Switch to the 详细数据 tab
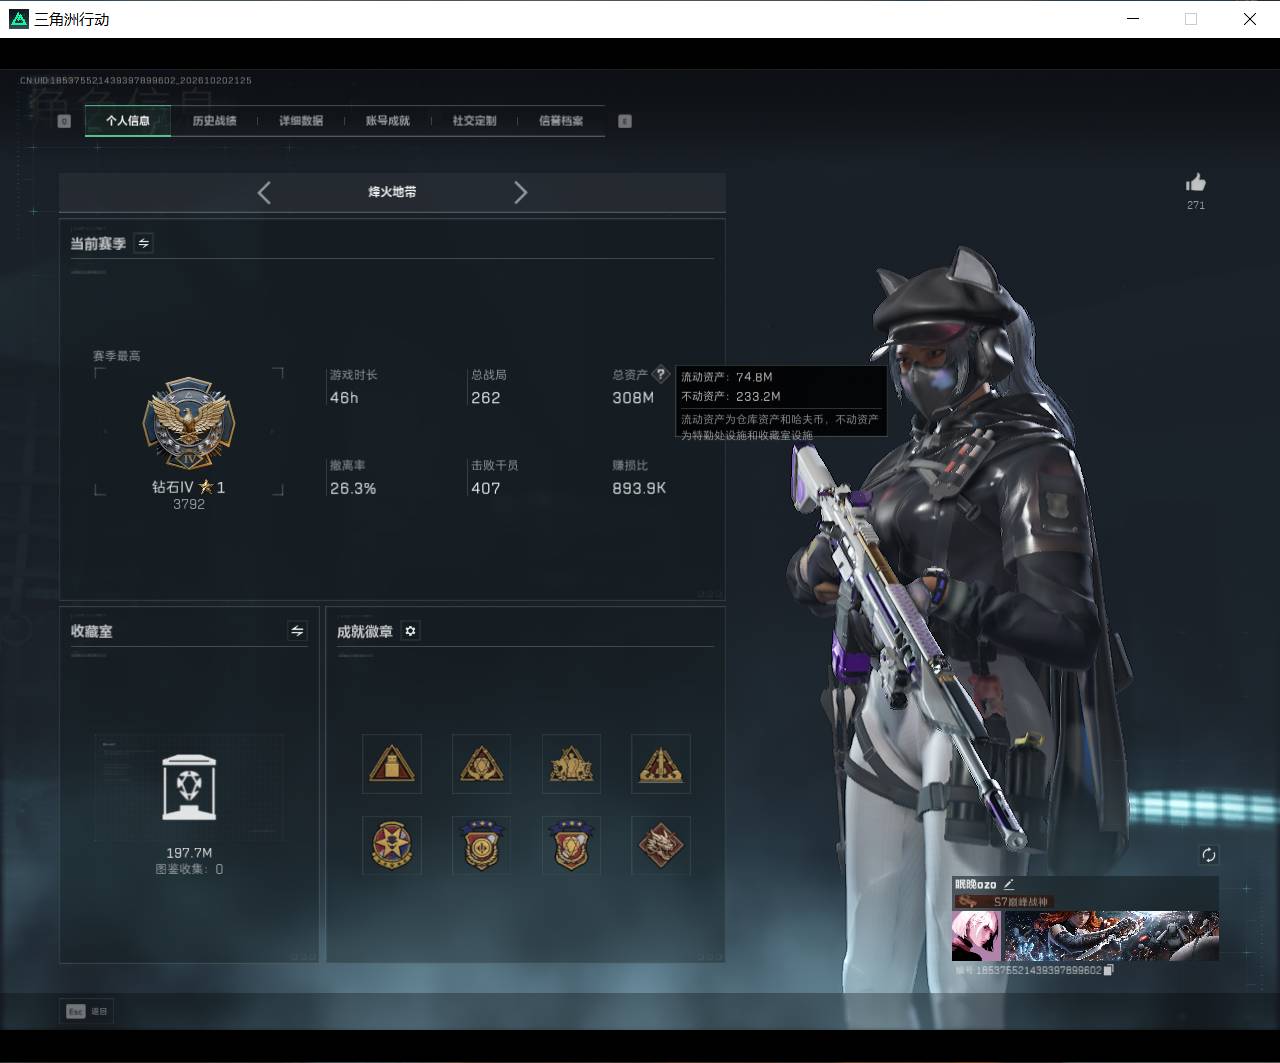Image resolution: width=1280 pixels, height=1063 pixels. pos(301,121)
